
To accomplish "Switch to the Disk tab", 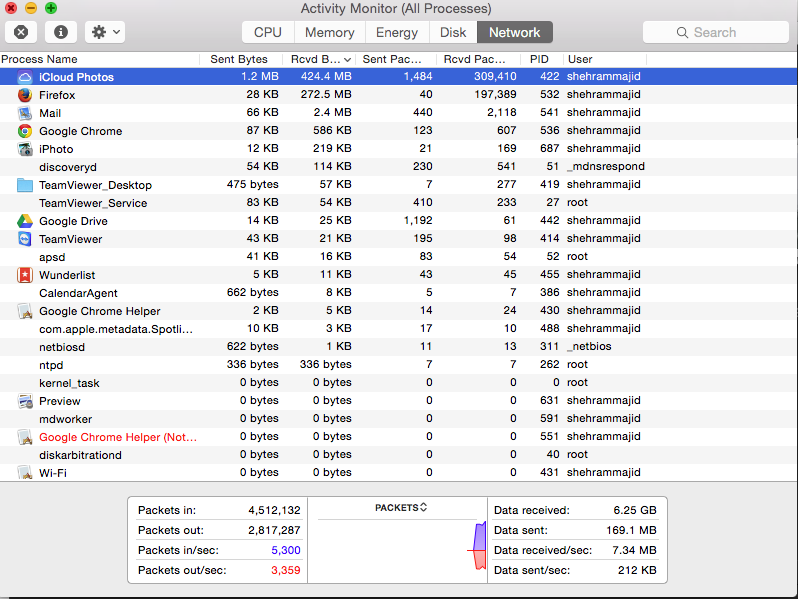I will point(453,32).
